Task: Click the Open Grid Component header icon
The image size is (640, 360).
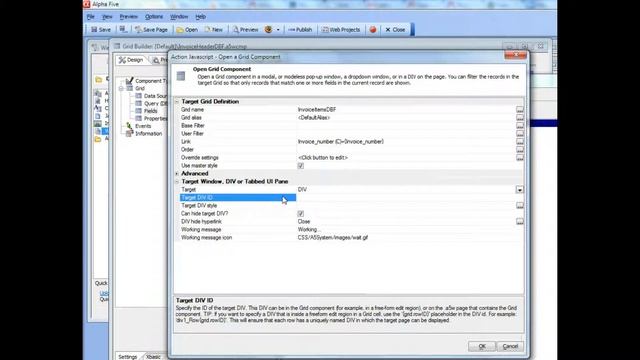Action: click(181, 76)
